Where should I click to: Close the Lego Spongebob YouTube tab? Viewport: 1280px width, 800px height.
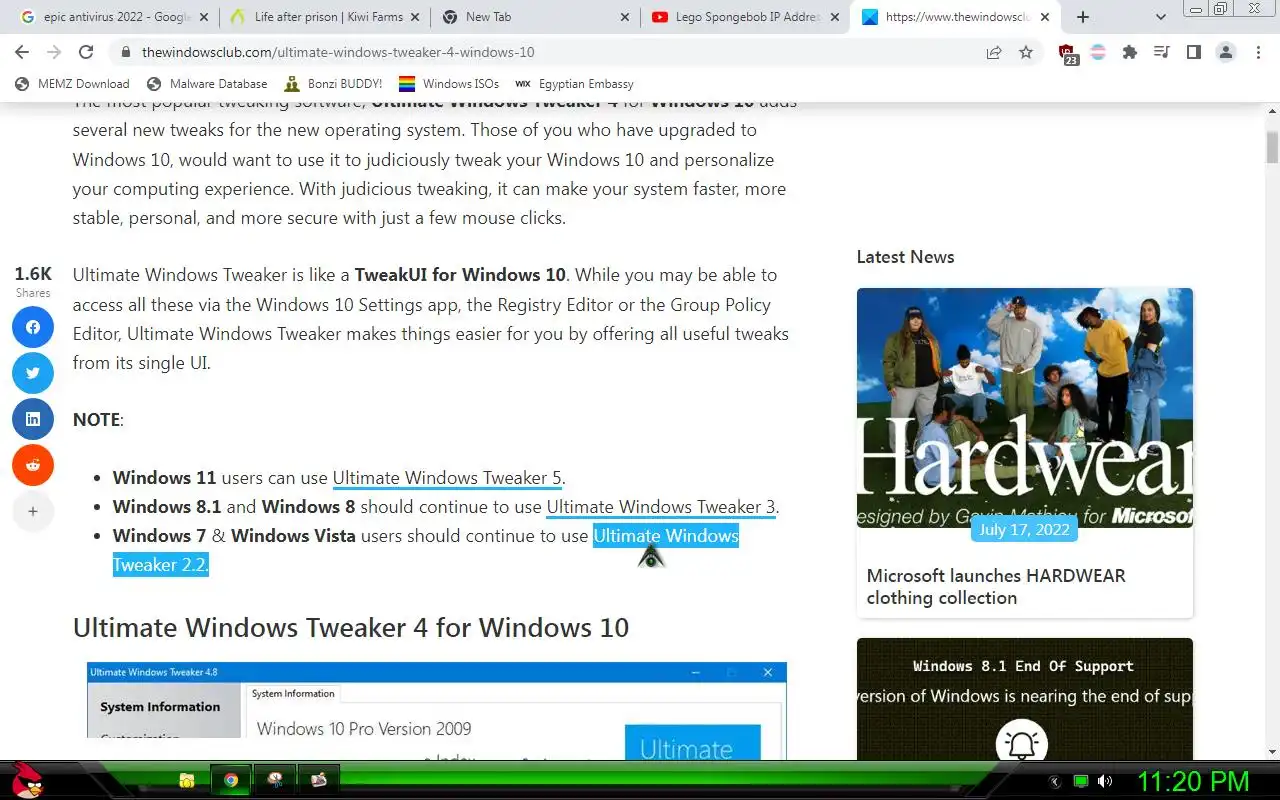835,17
